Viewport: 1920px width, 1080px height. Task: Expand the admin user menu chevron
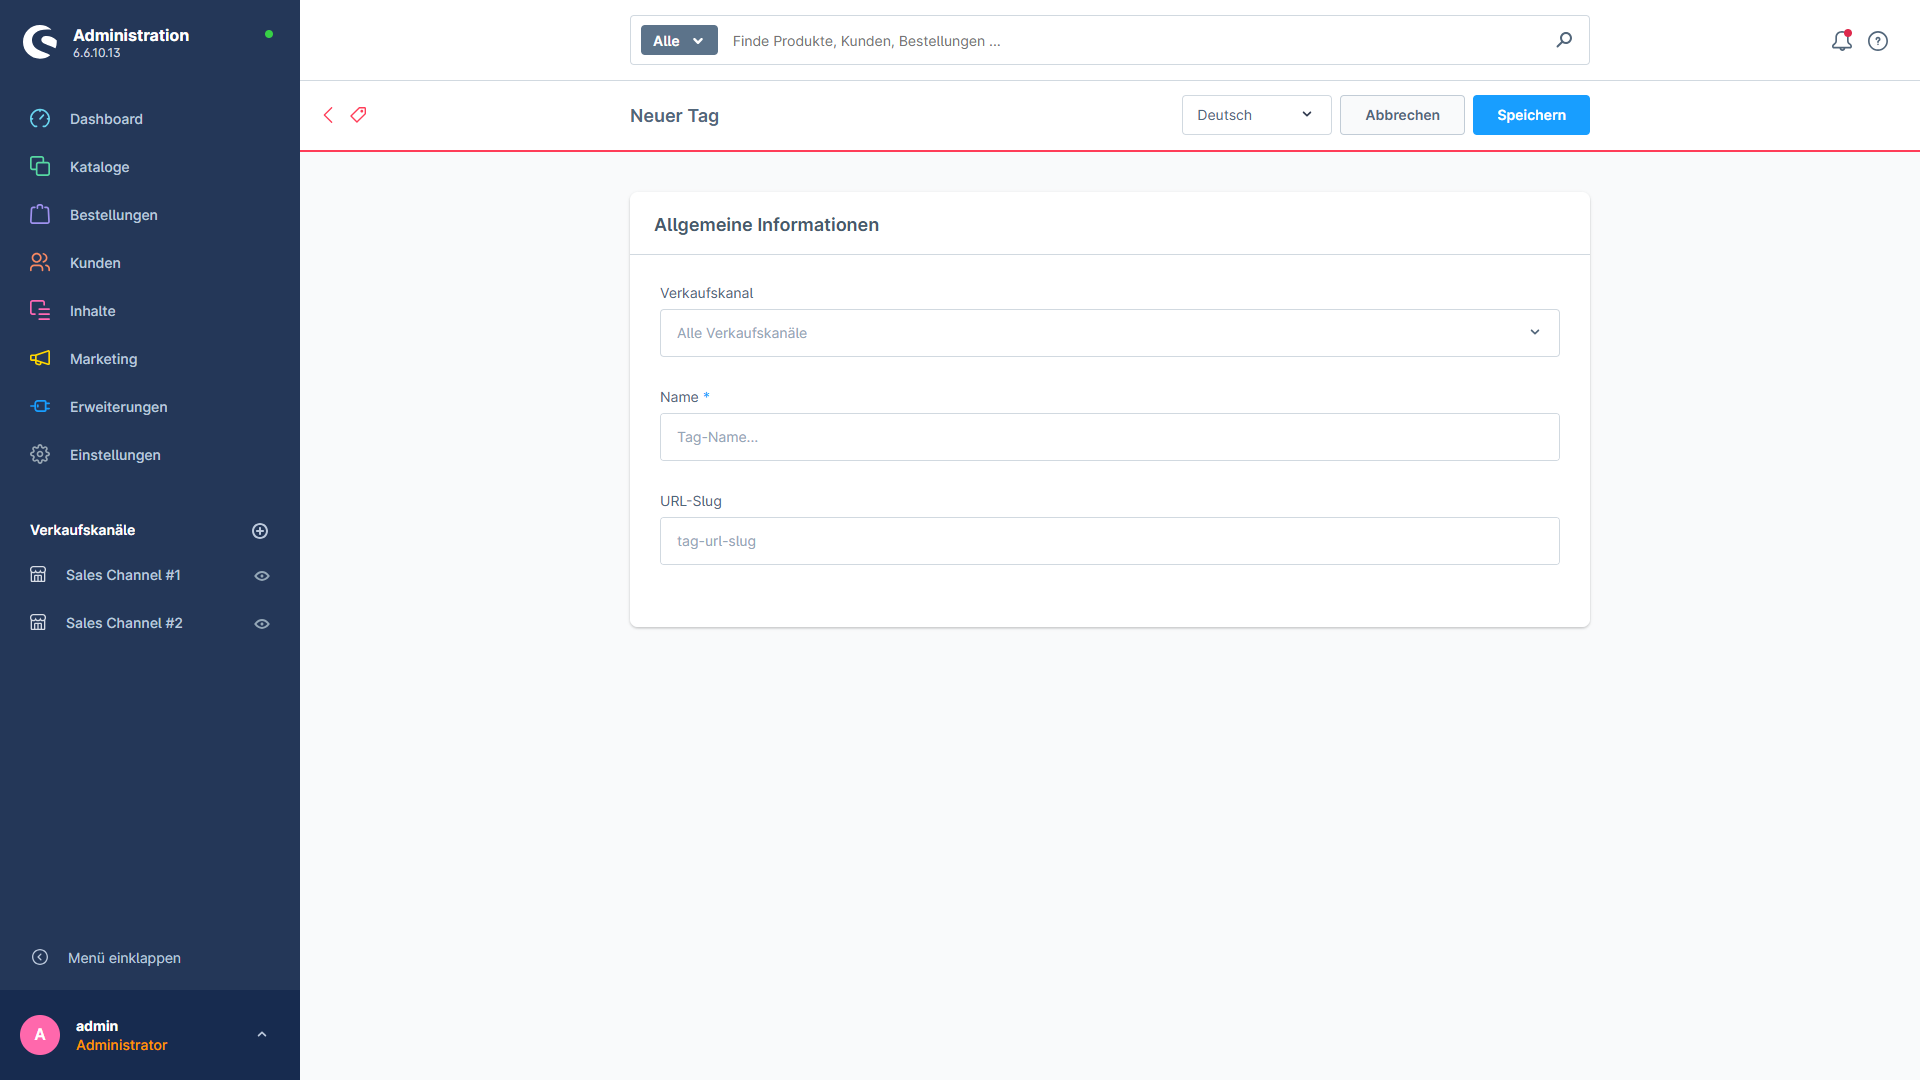[262, 1035]
